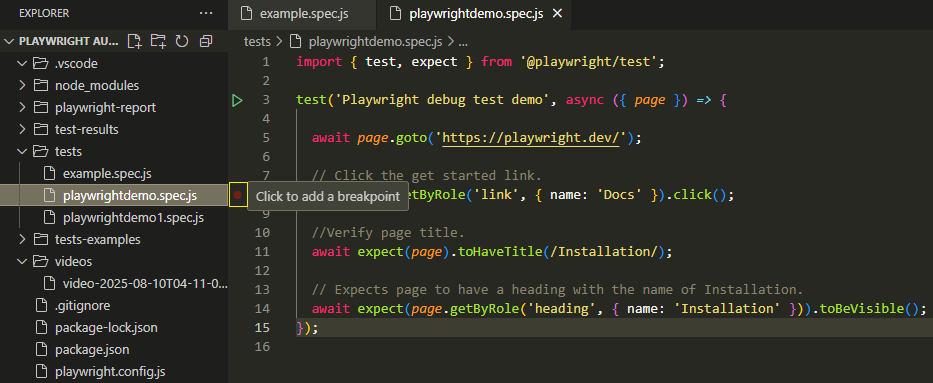This screenshot has width=933, height=383.
Task: Click the '//Verify page title.' comment
Action: (x=388, y=233)
